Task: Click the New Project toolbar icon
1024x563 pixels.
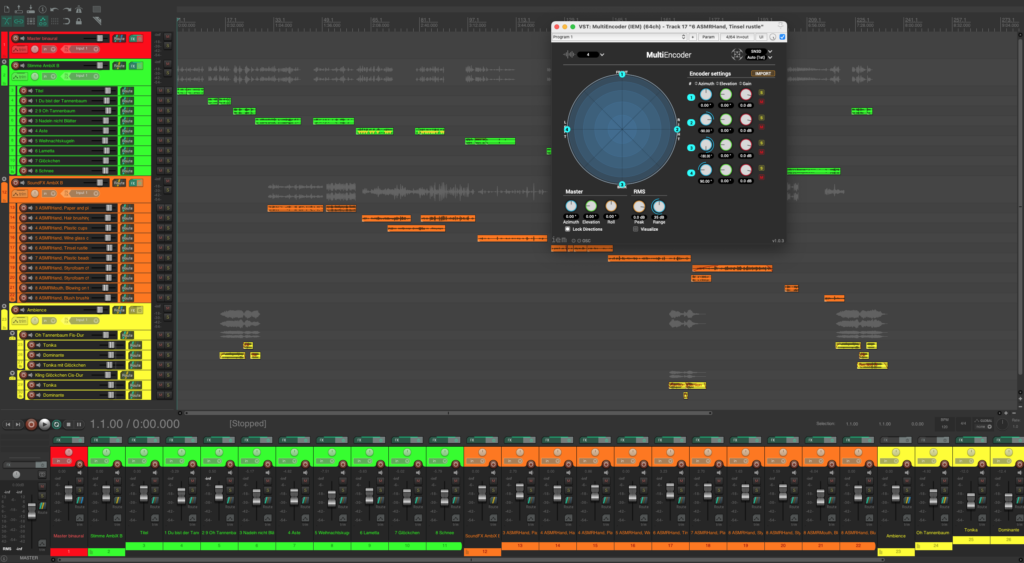Action: (x=7, y=9)
